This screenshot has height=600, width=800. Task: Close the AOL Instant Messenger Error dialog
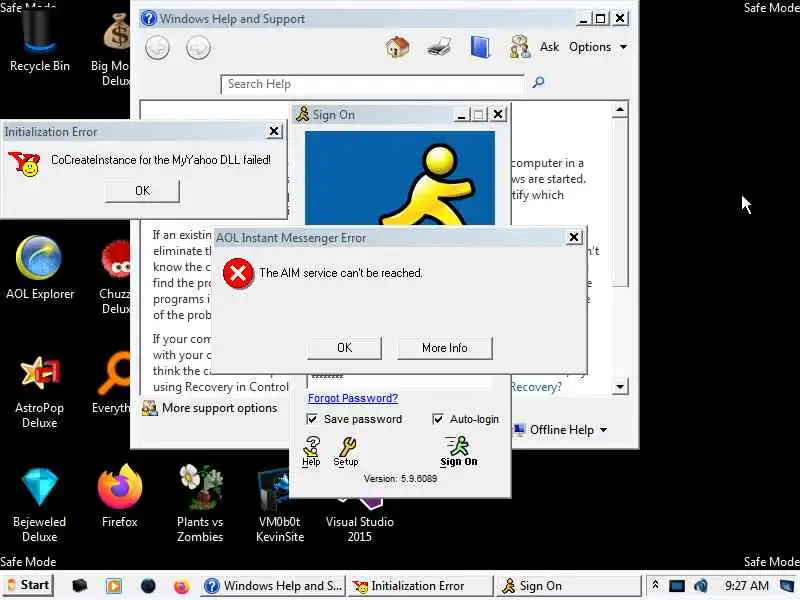tap(574, 237)
